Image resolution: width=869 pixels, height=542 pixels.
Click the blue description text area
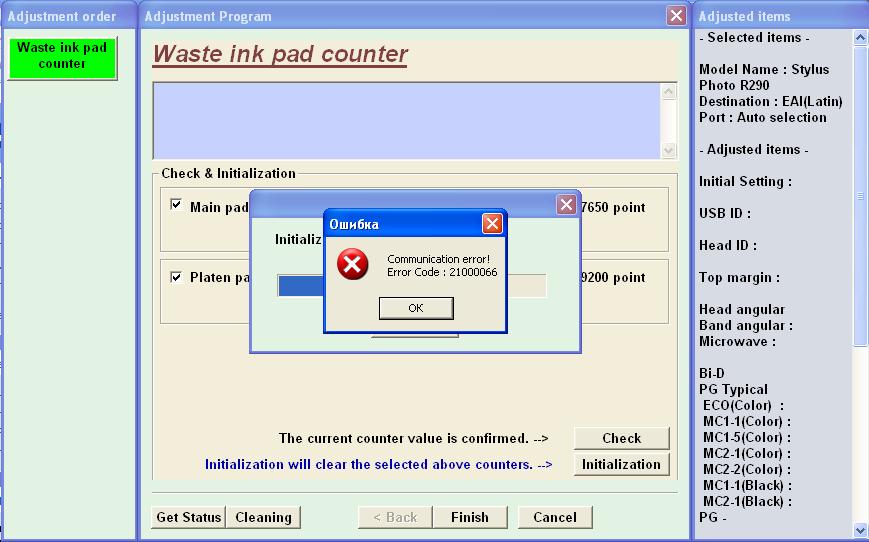pyautogui.click(x=407, y=121)
